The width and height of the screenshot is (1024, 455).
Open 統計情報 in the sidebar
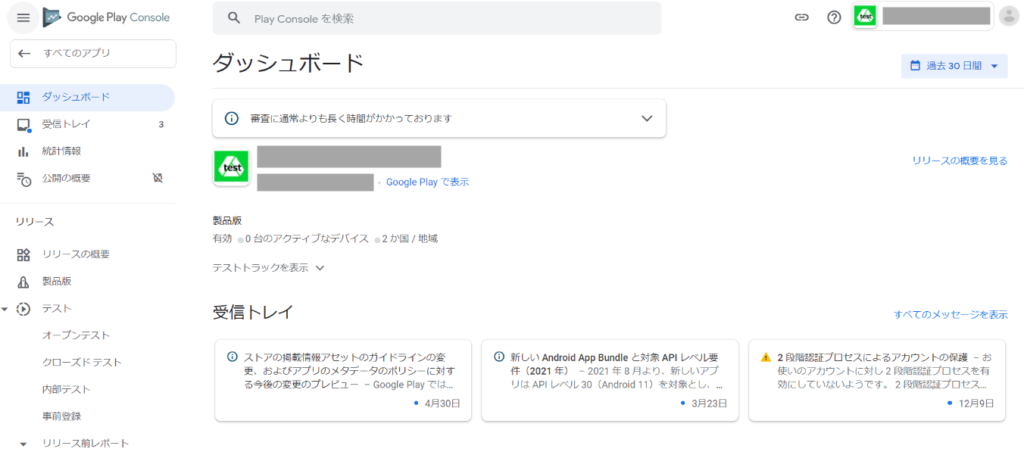pyautogui.click(x=62, y=151)
